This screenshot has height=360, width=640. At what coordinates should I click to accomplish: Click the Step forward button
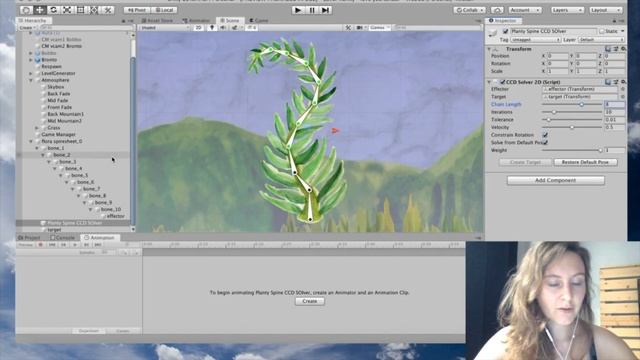click(325, 10)
